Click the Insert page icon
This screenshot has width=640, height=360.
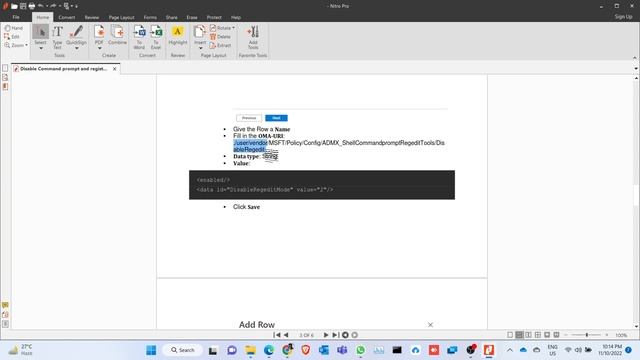(200, 32)
